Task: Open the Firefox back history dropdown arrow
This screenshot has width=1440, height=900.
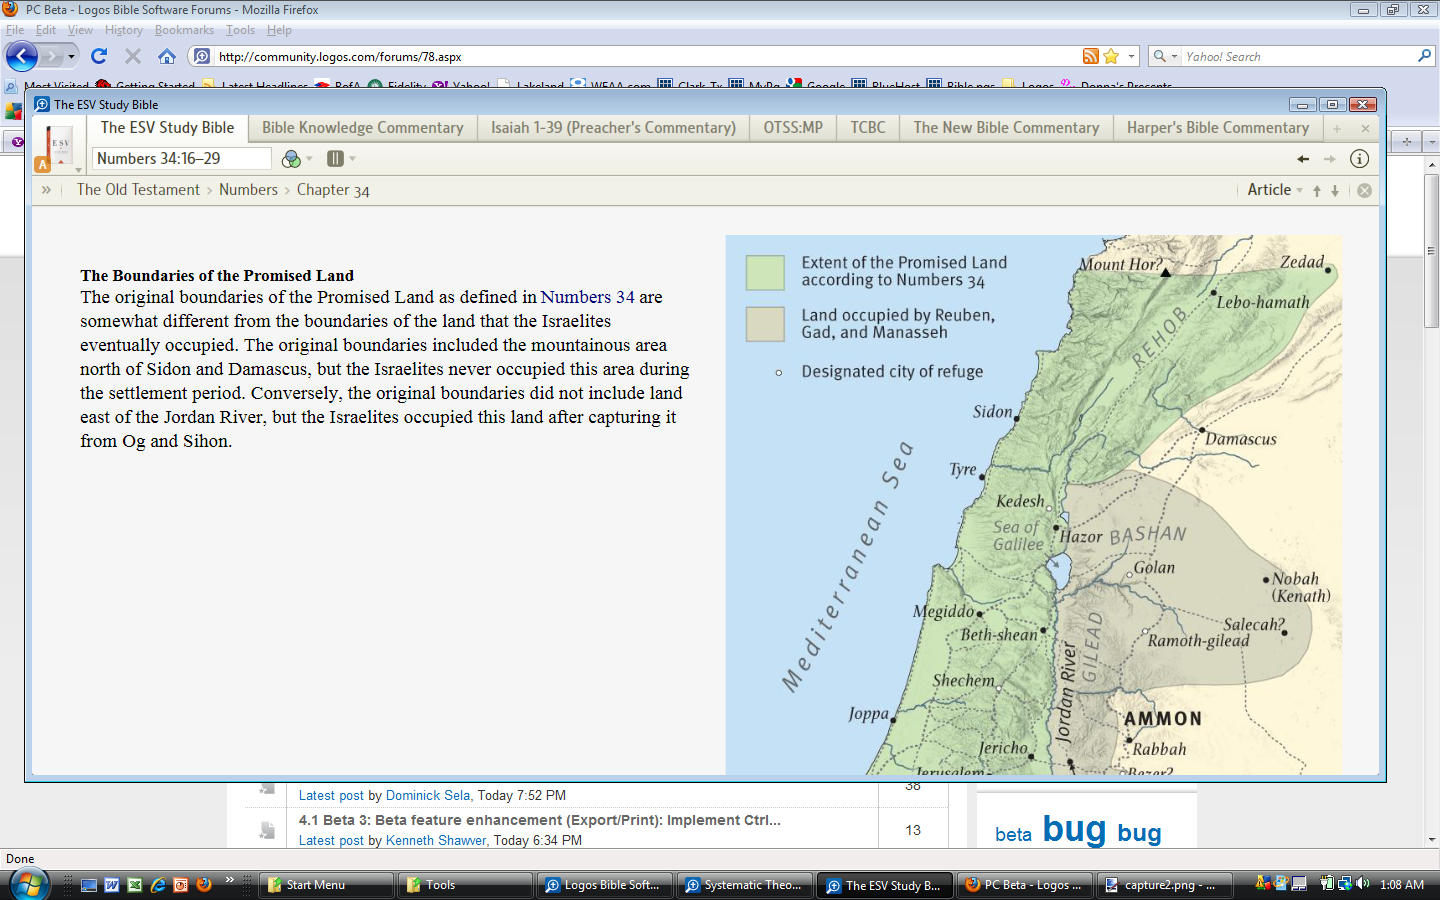Action: [x=71, y=57]
